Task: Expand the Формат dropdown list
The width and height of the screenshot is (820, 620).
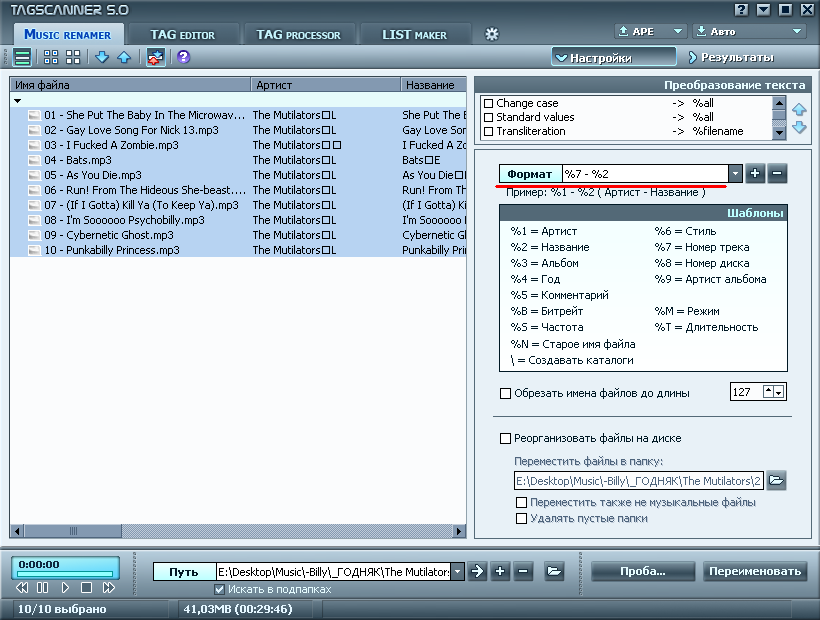Action: (735, 174)
